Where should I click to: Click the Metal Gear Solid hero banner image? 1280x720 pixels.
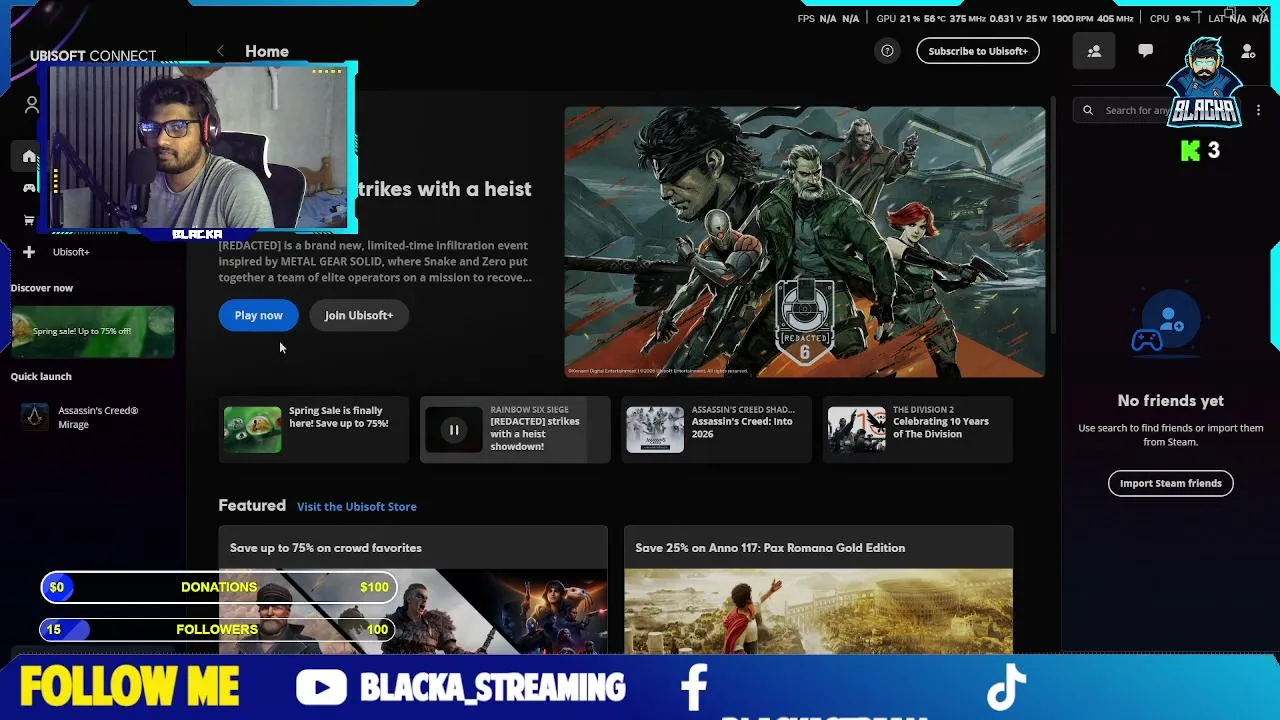[x=805, y=242]
